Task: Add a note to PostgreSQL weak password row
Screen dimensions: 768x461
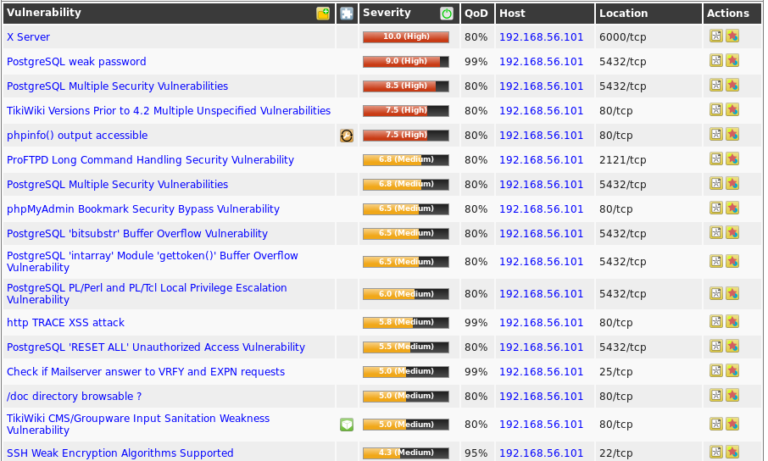Action: (x=716, y=61)
